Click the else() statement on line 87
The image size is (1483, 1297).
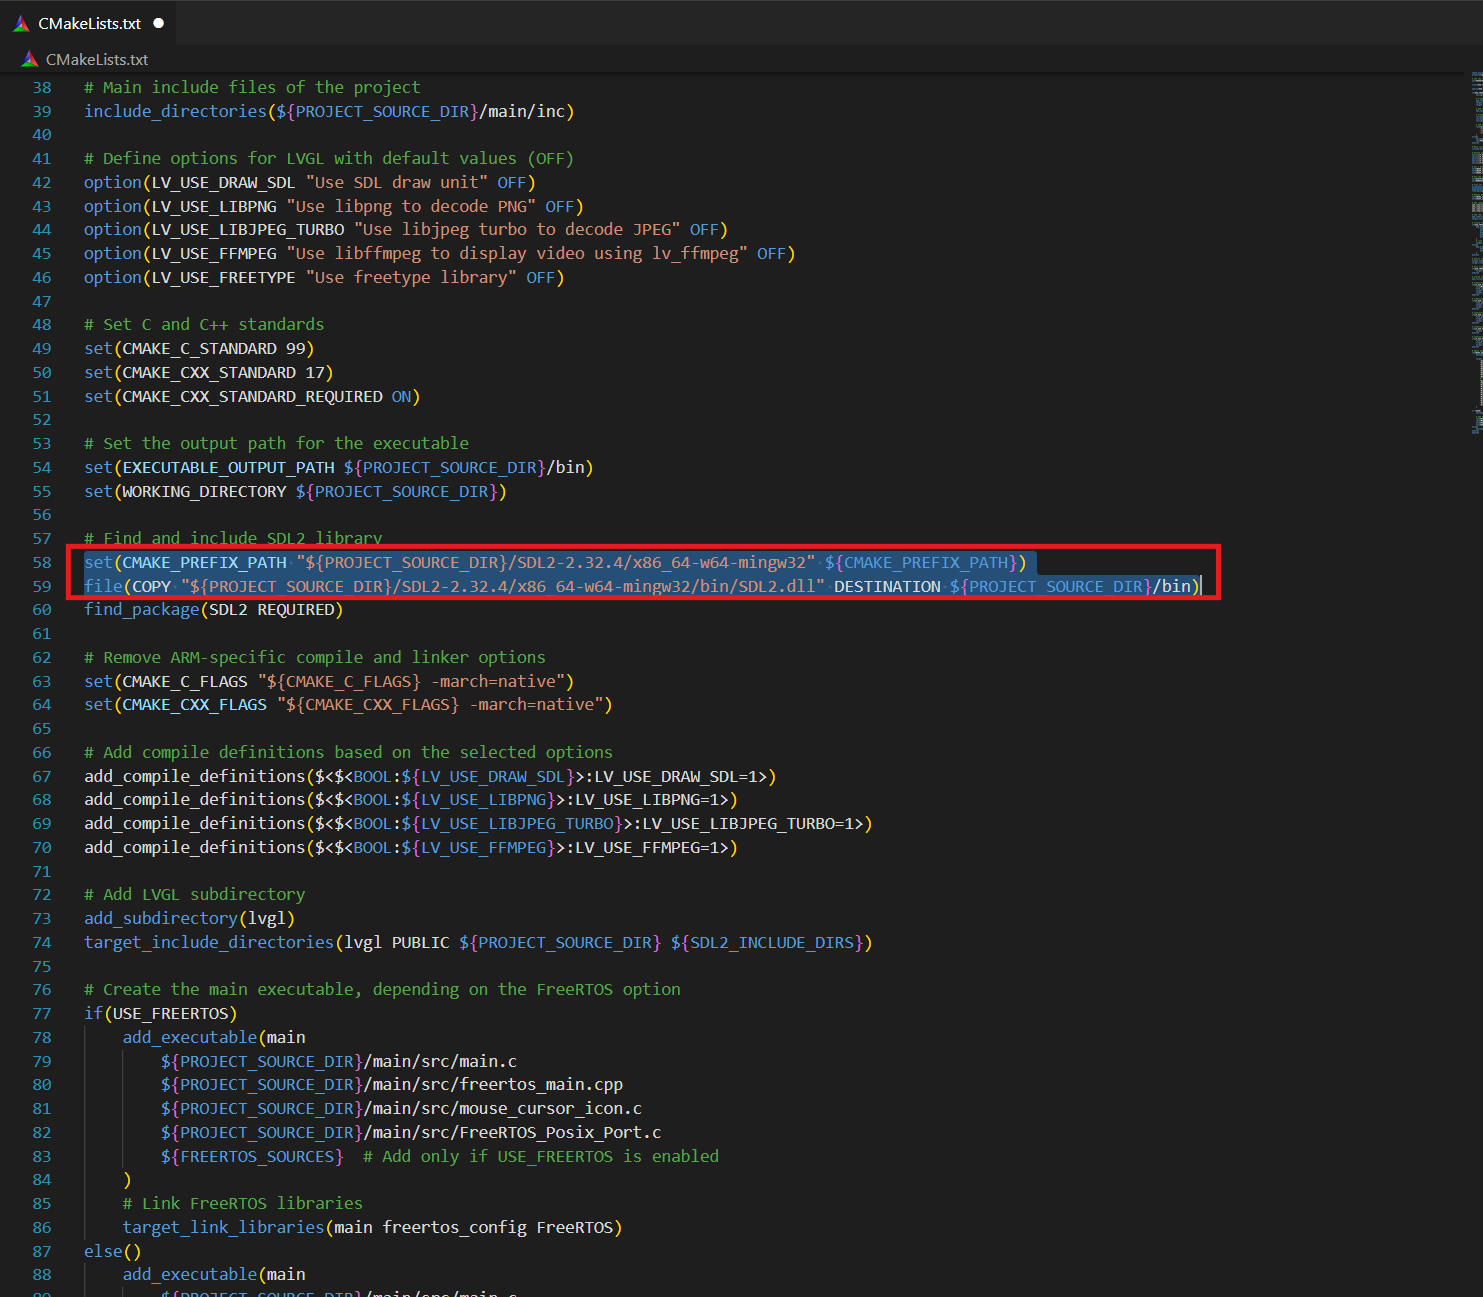pyautogui.click(x=112, y=1251)
